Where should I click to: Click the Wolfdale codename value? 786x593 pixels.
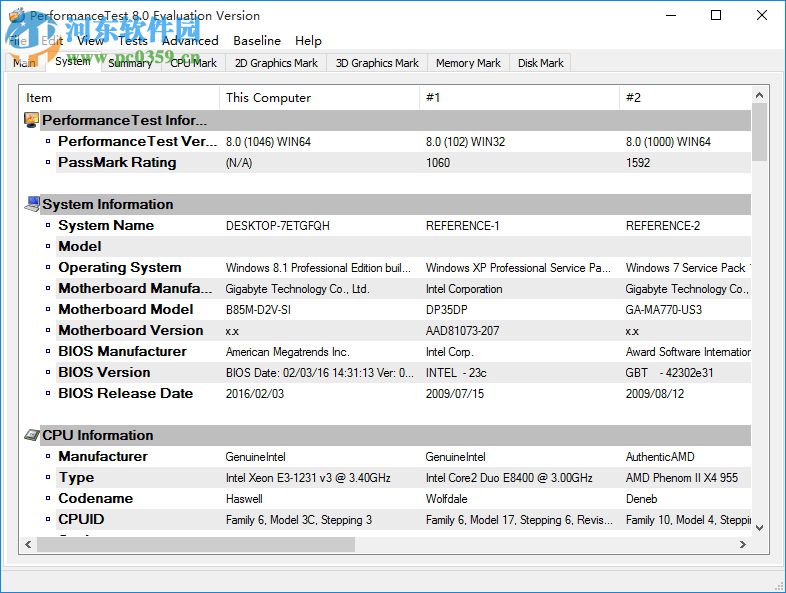pos(446,499)
